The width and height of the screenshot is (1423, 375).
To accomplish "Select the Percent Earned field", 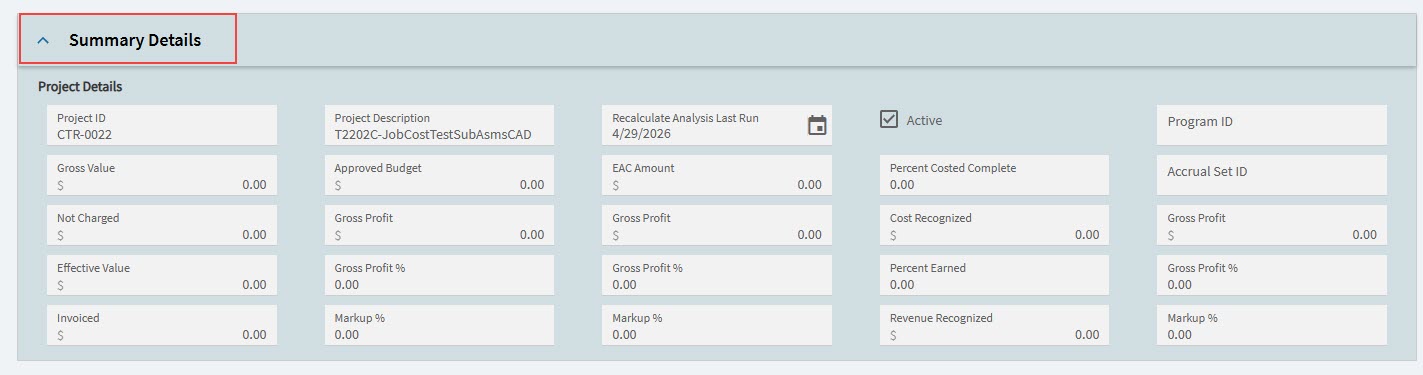I will pyautogui.click(x=994, y=275).
